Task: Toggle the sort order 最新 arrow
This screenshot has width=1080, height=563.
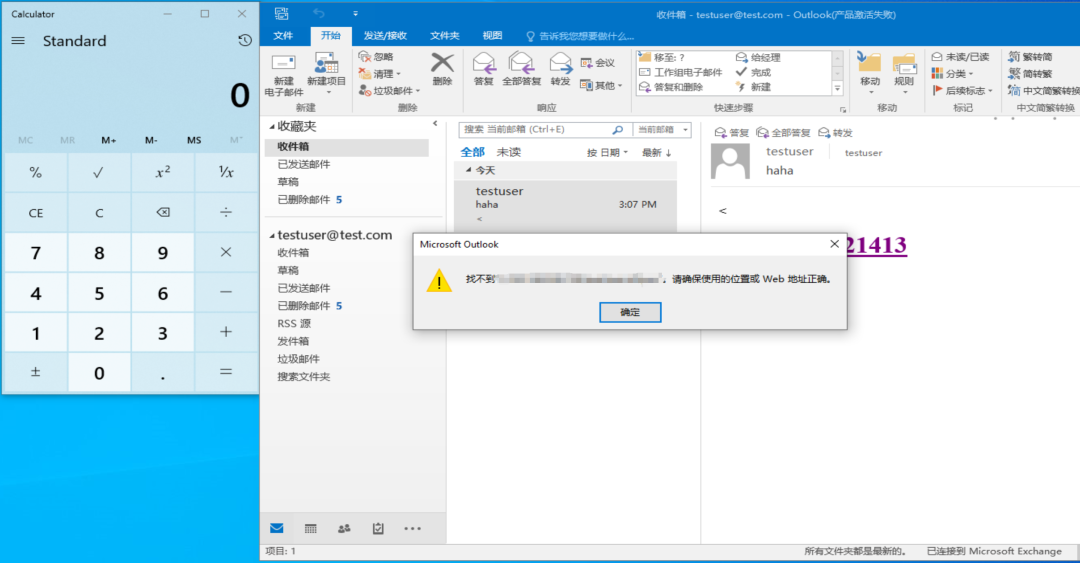Action: (x=657, y=152)
